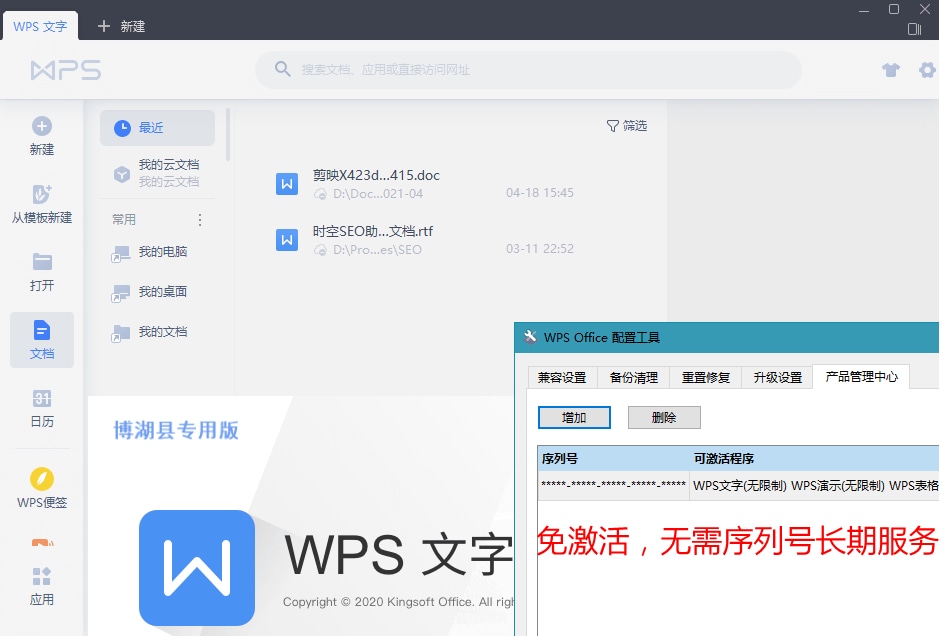Click the orange icon above Apps
949x636 pixels.
coord(42,543)
